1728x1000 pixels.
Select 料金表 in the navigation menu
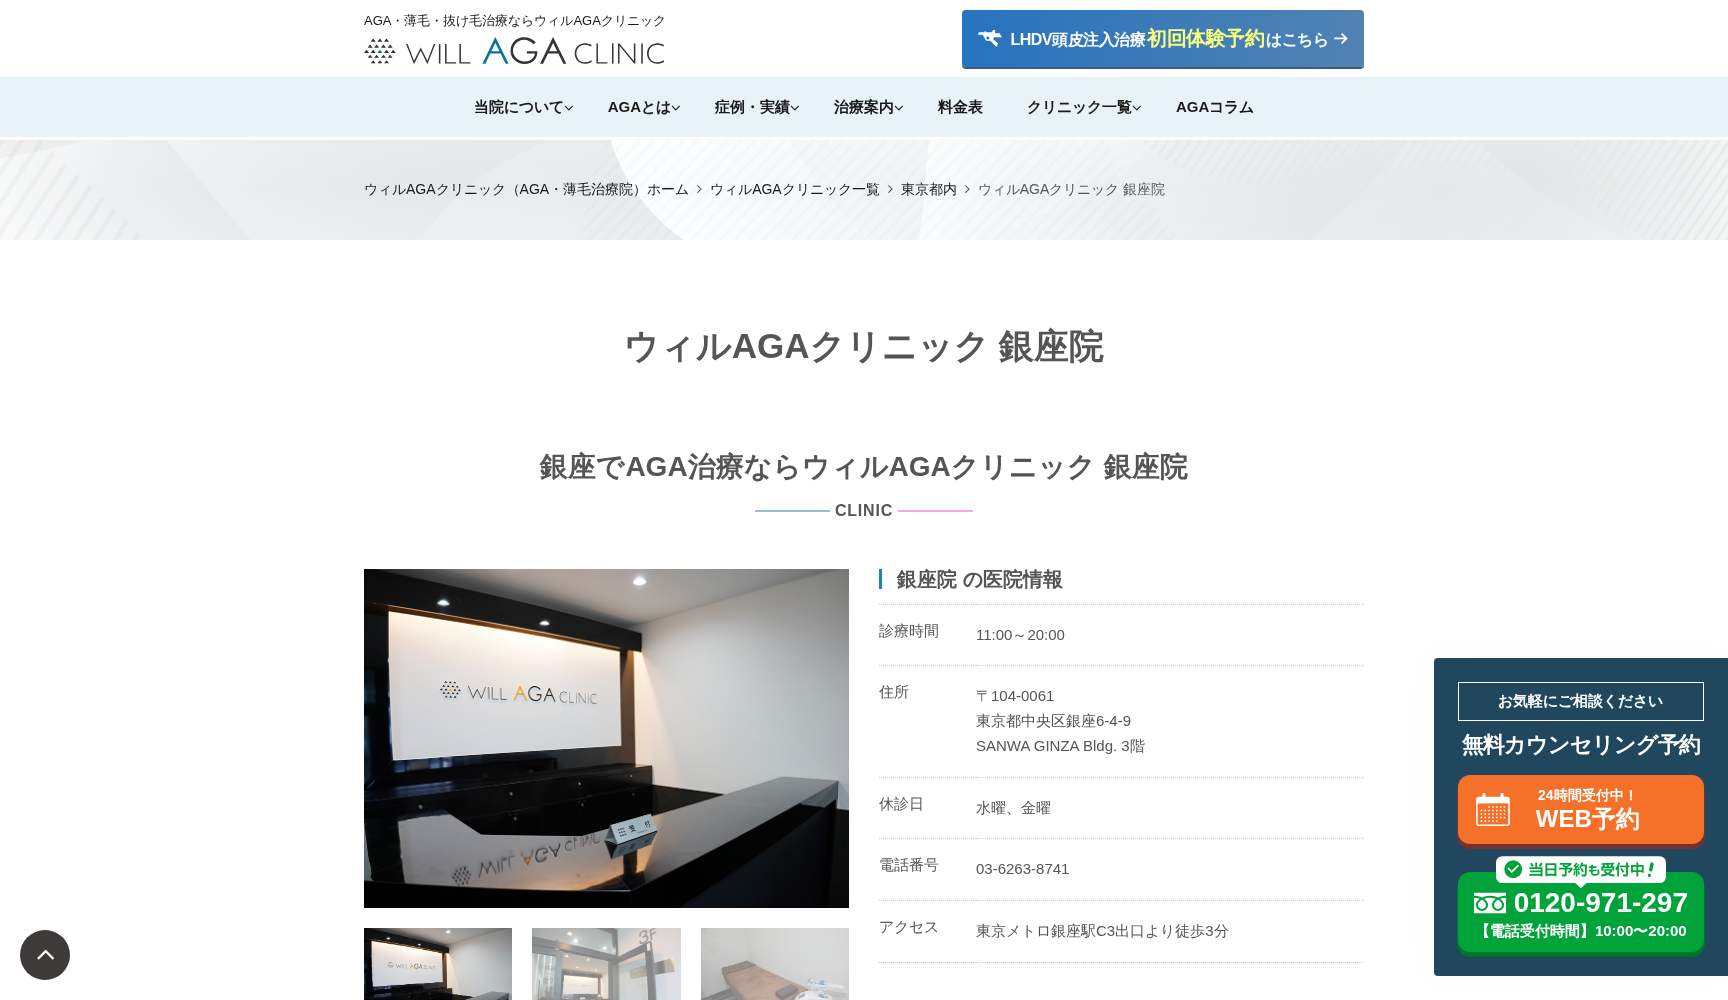tap(959, 107)
